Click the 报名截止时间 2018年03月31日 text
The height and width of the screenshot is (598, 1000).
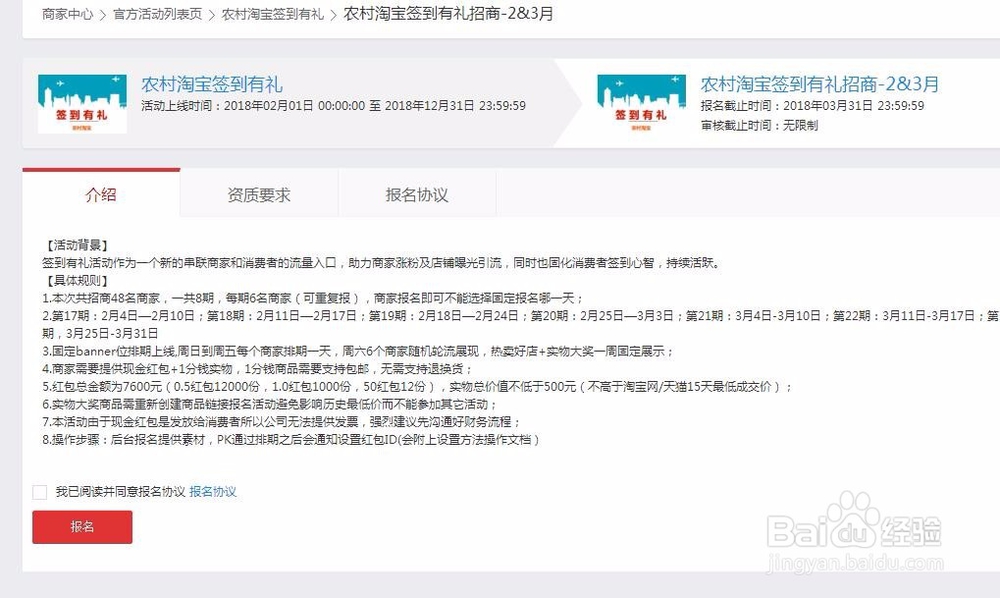click(x=812, y=106)
